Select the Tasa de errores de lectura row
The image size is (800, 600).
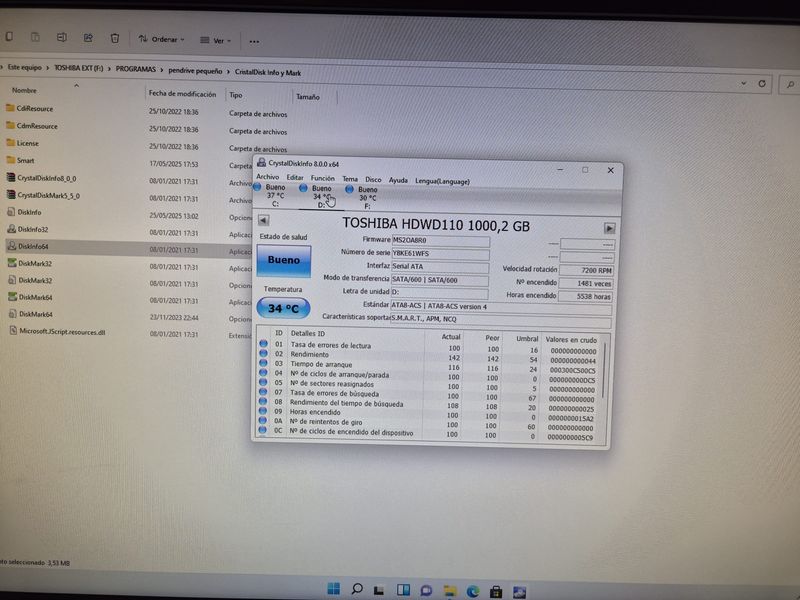pos(429,347)
